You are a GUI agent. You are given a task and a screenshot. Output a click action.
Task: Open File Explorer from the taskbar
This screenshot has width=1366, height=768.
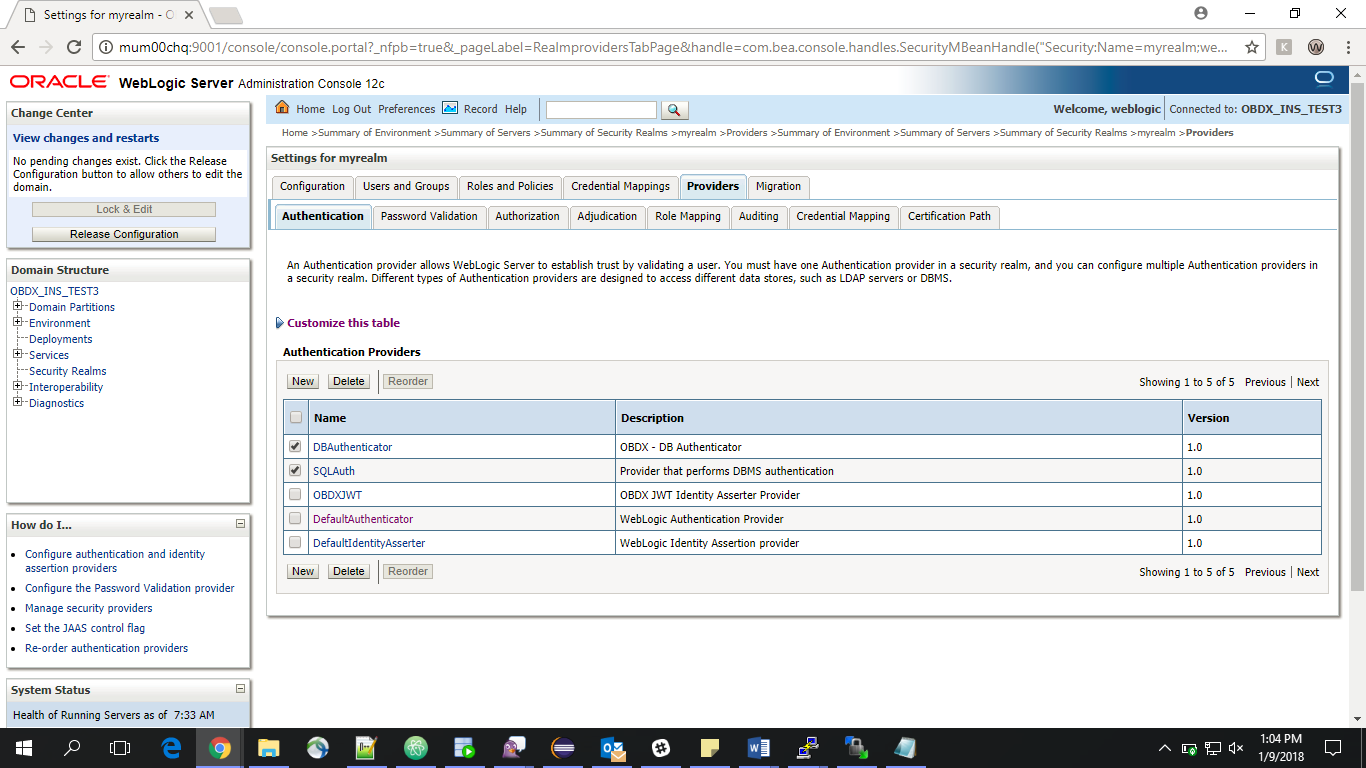[269, 747]
